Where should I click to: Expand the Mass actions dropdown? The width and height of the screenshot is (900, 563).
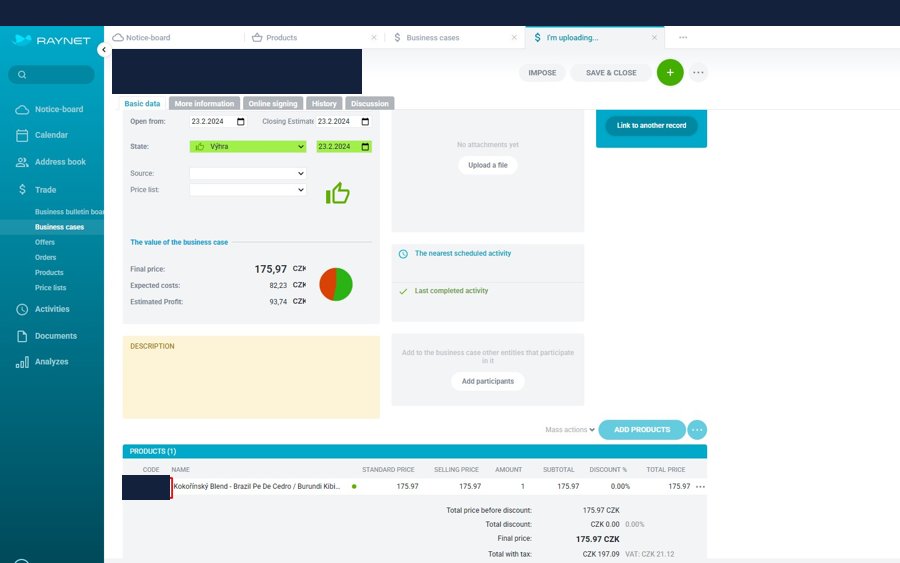coord(569,430)
